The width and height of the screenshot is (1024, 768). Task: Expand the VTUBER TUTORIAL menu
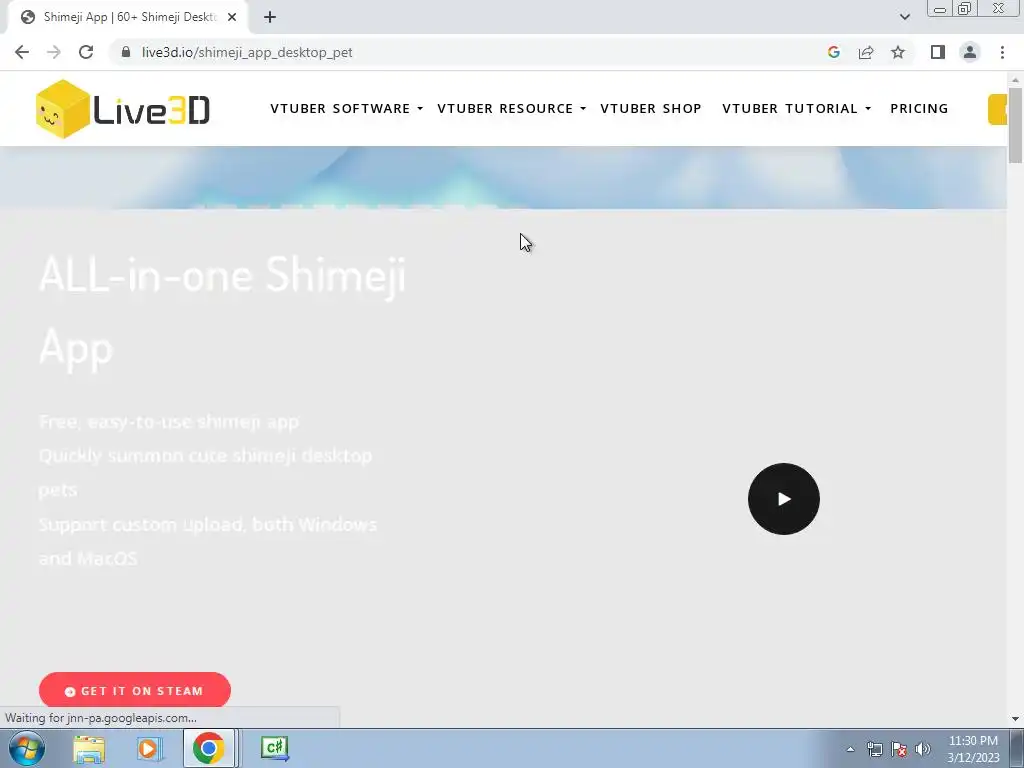tap(797, 108)
